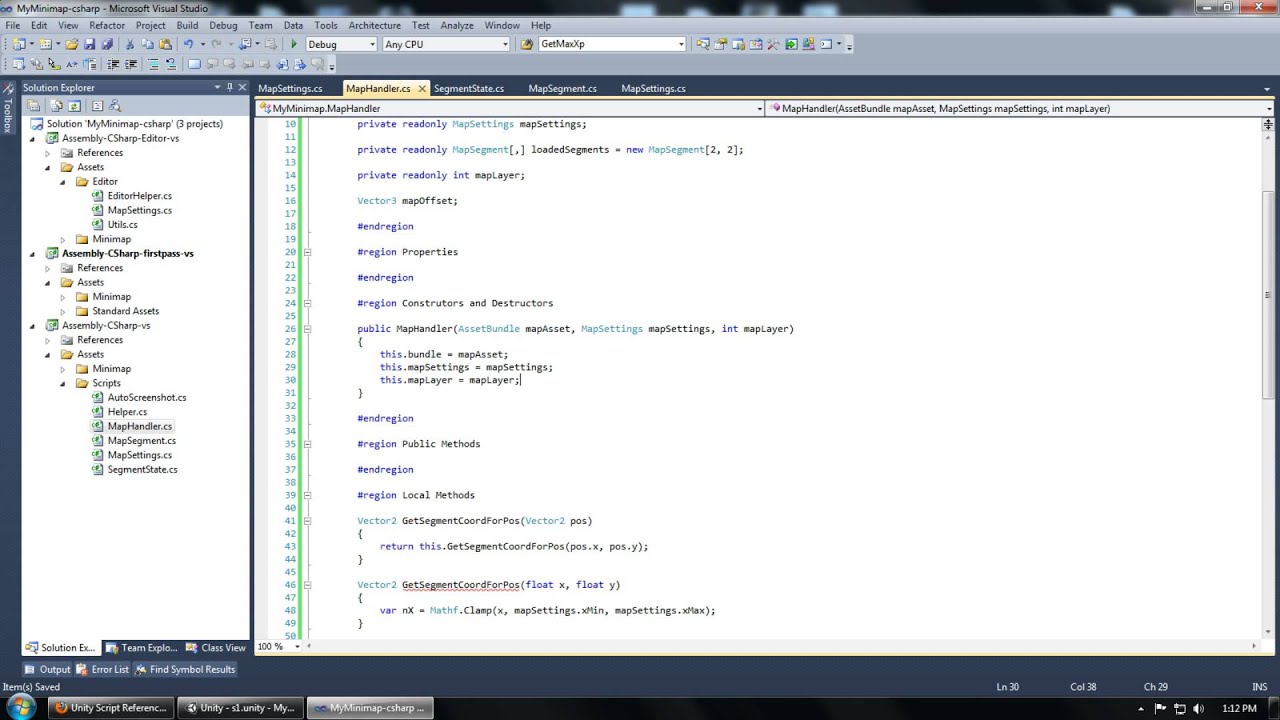Pin the Solution Explorer panel (auto hide)
This screenshot has width=1280, height=720.
[229, 88]
